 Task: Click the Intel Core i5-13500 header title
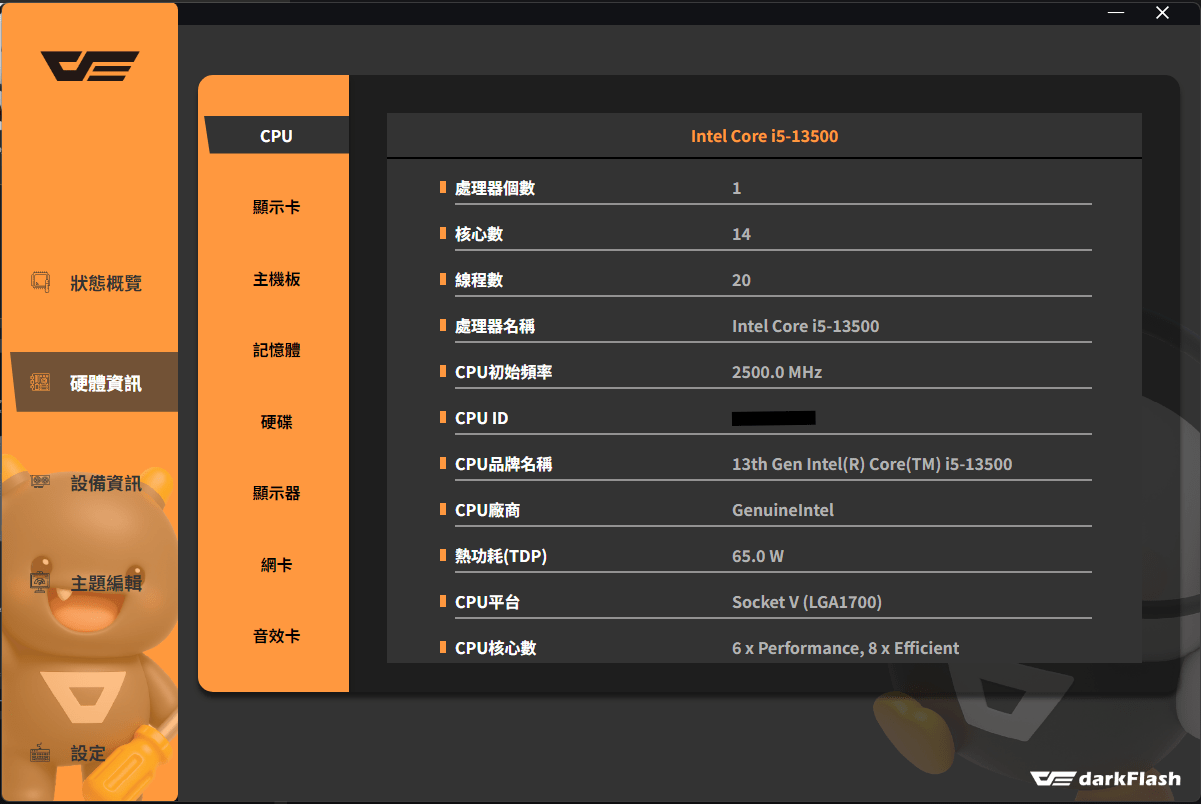[764, 136]
